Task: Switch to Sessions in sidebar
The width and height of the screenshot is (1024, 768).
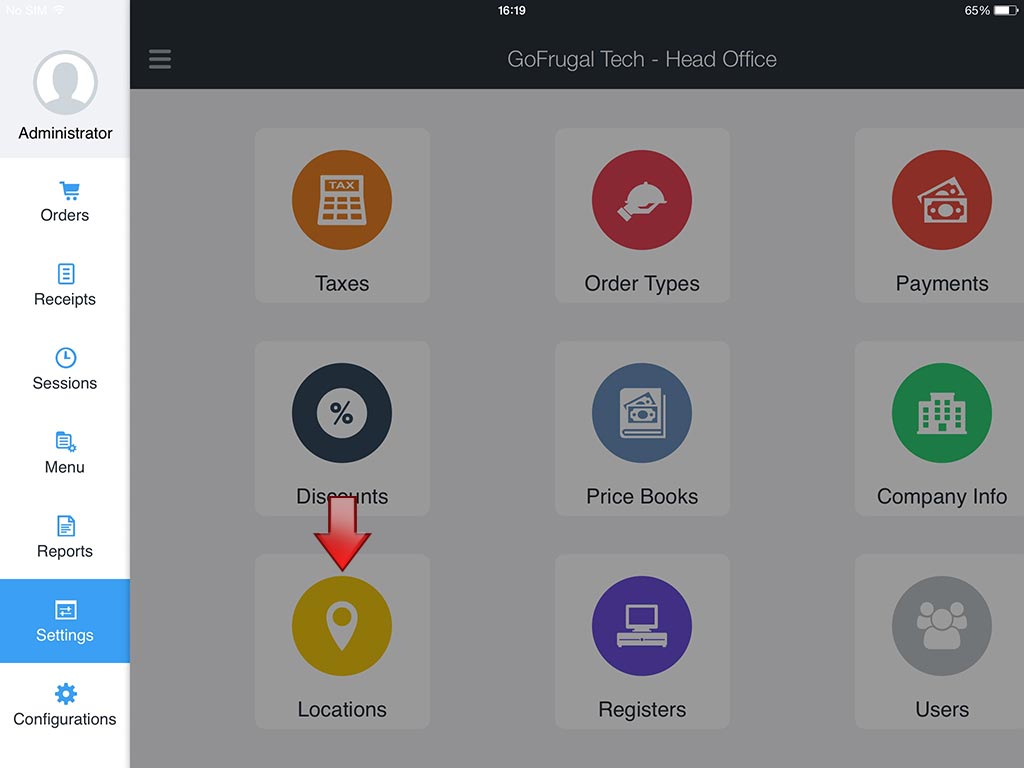Action: click(65, 370)
